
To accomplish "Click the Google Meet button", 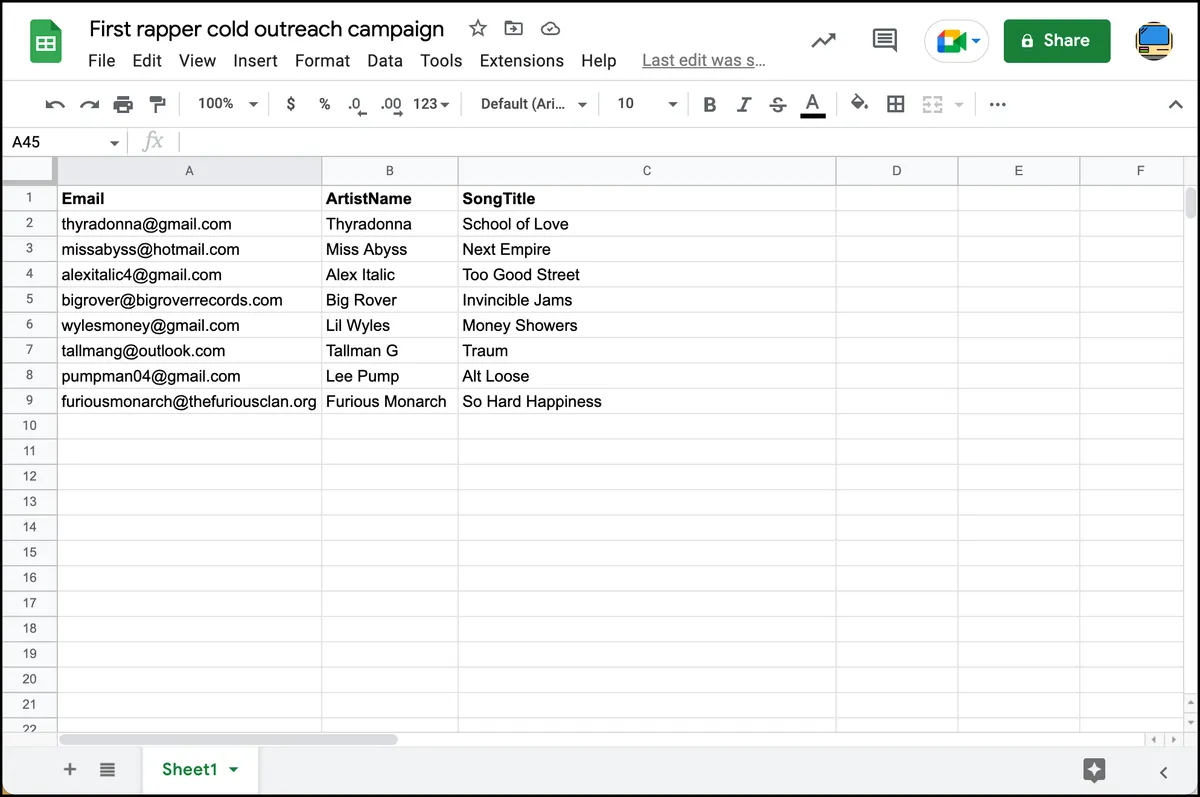I will tap(957, 41).
